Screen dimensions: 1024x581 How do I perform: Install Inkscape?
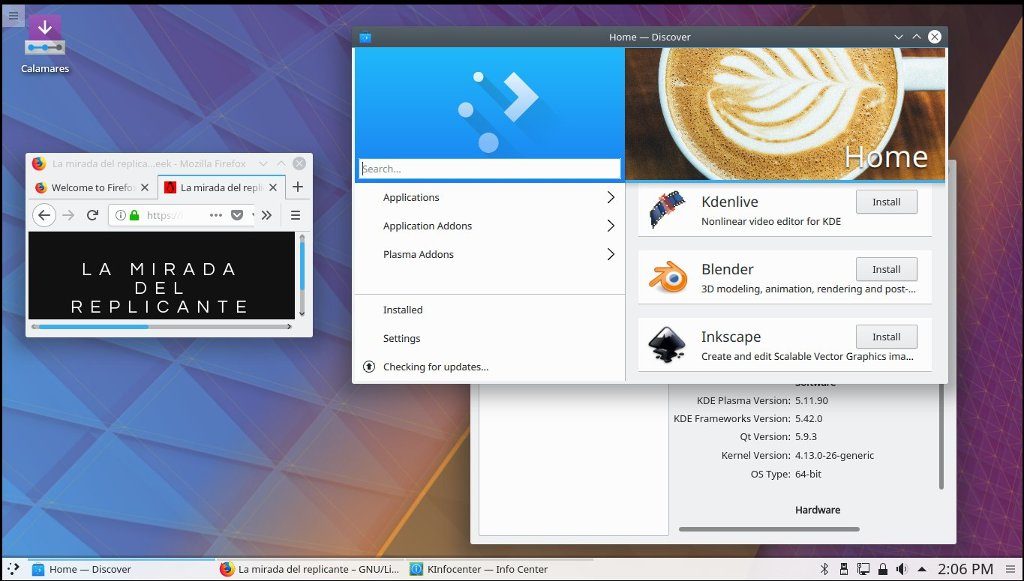click(x=886, y=337)
